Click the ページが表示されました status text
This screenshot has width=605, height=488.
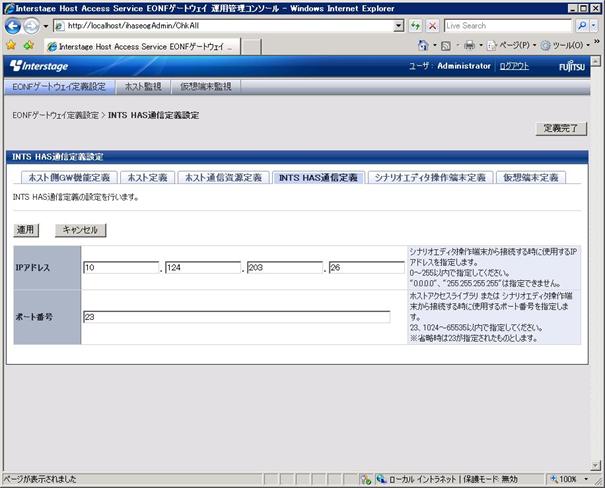coord(40,479)
